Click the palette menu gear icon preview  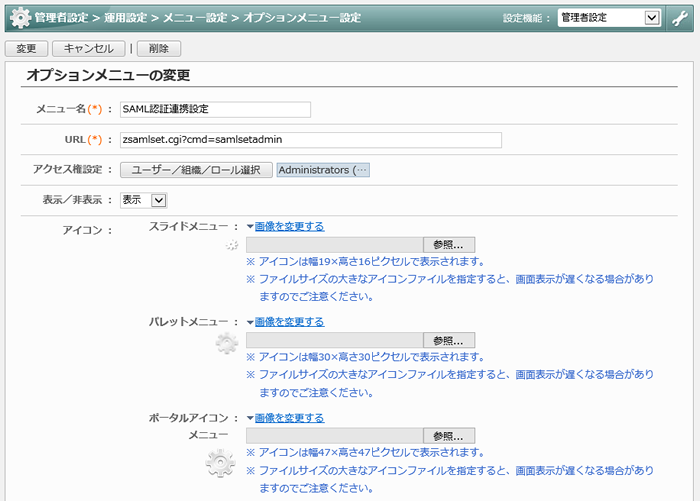coord(227,343)
